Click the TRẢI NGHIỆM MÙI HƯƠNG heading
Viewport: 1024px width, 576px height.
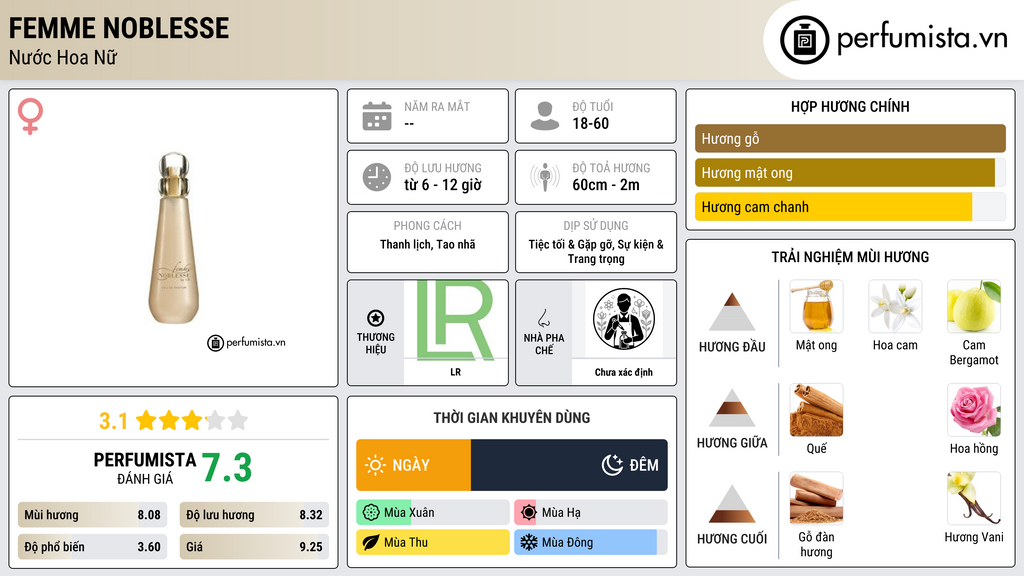[850, 257]
